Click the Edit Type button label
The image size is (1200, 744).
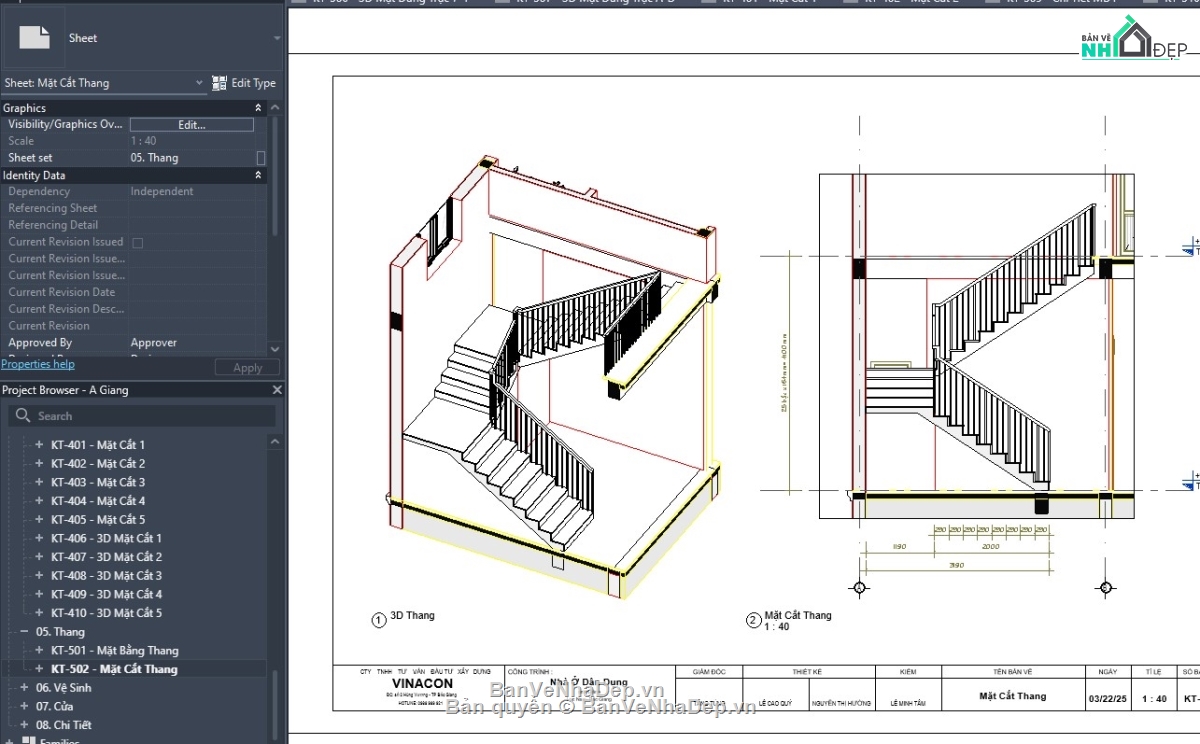tap(253, 83)
